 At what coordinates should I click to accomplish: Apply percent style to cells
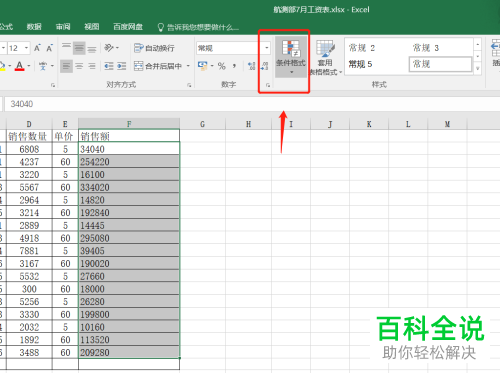(x=222, y=66)
